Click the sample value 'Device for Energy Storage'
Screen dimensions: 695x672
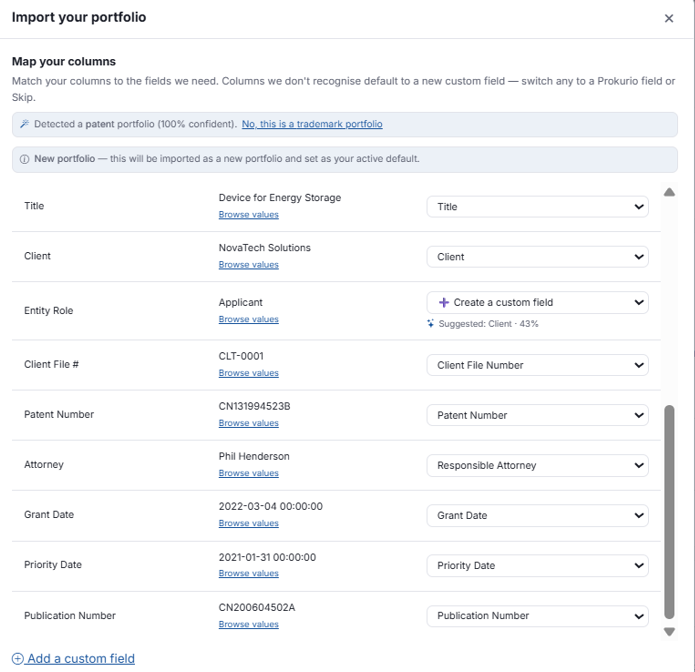[x=280, y=198]
